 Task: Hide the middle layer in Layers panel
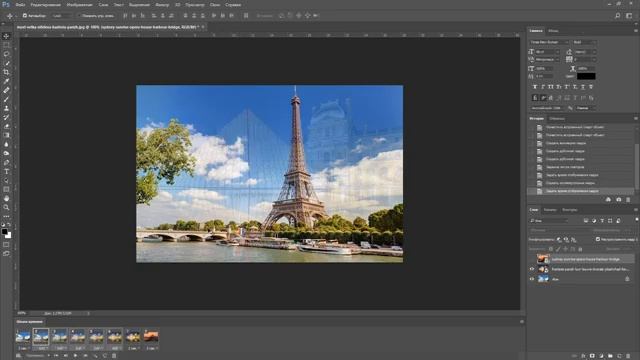532,269
